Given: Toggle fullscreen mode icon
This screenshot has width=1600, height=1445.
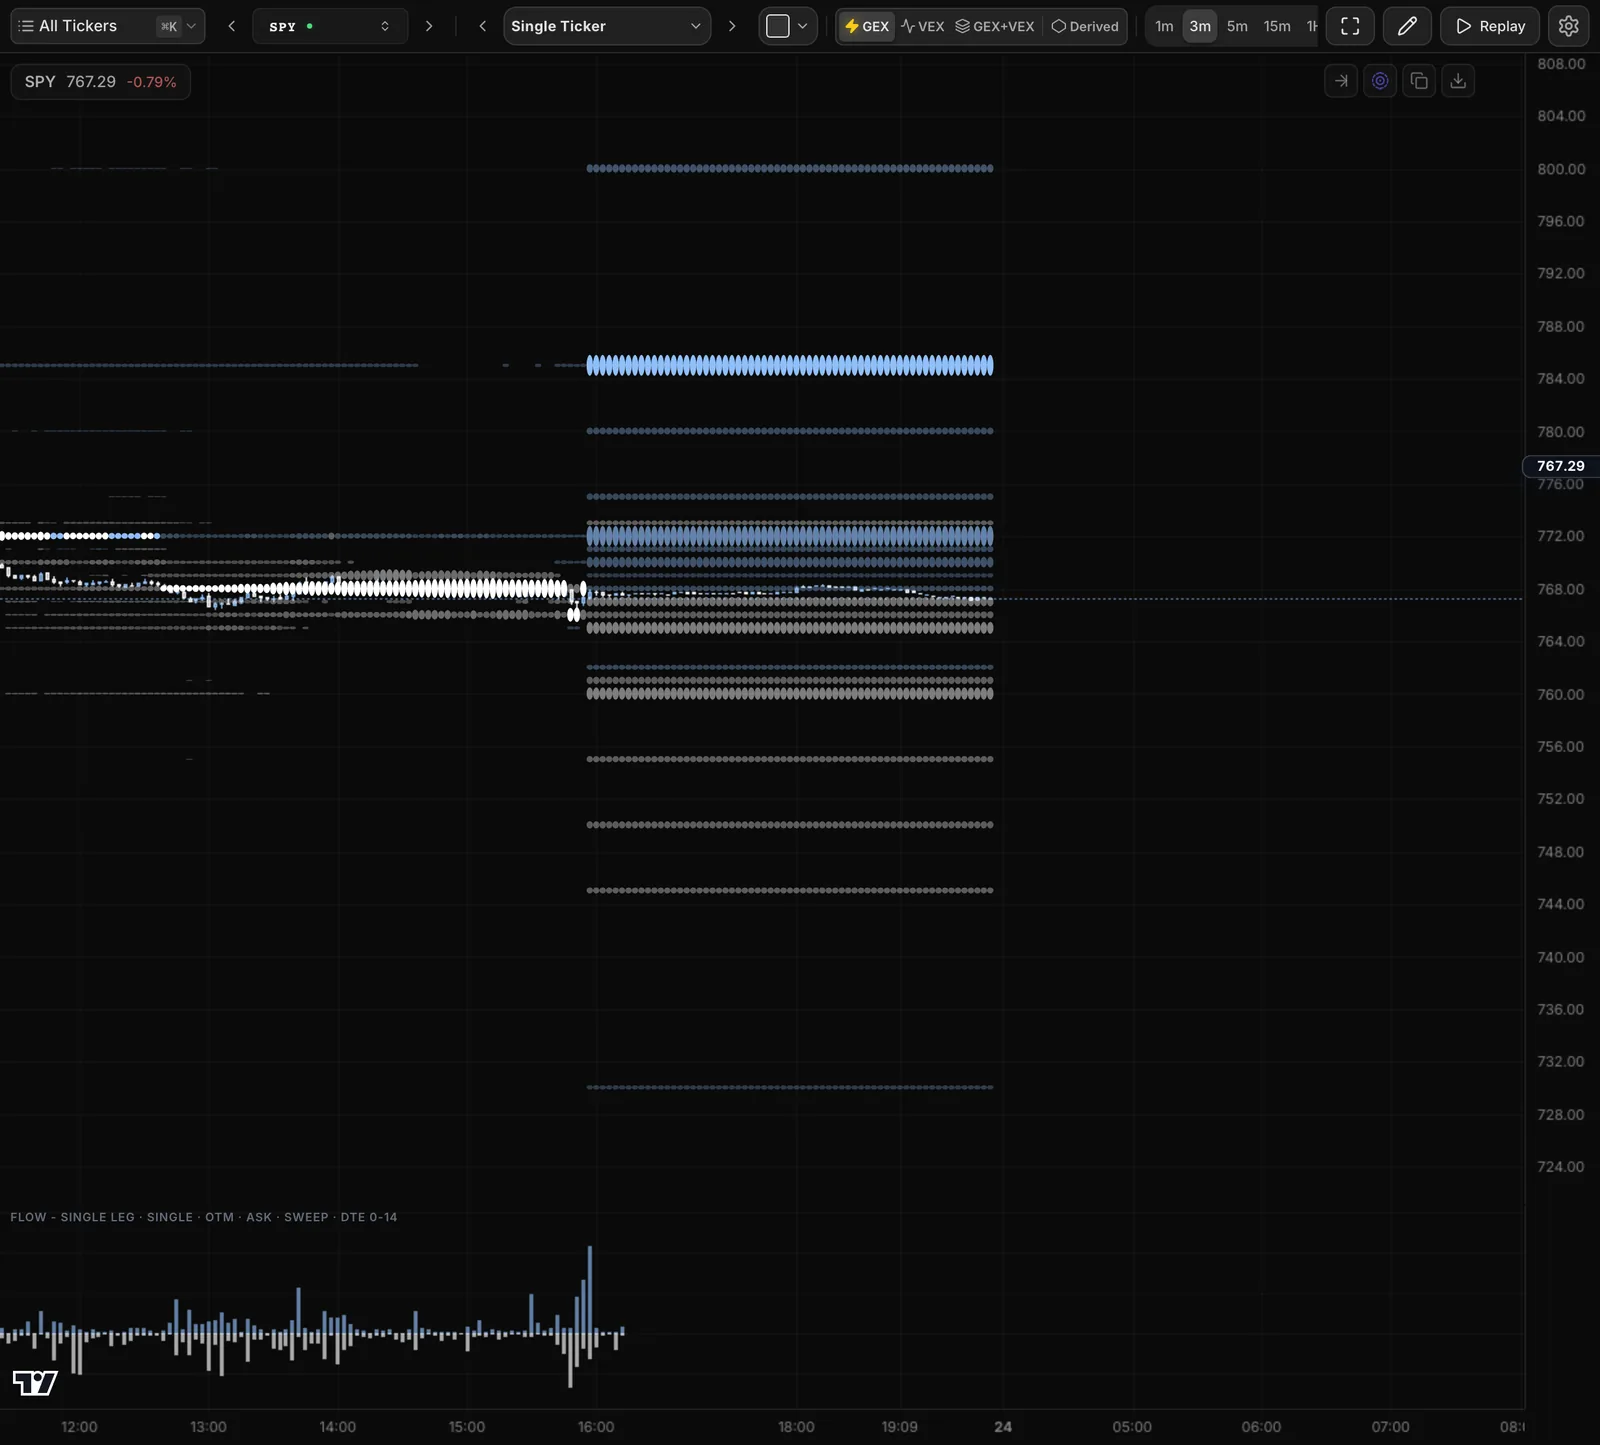Looking at the screenshot, I should tap(1350, 26).
